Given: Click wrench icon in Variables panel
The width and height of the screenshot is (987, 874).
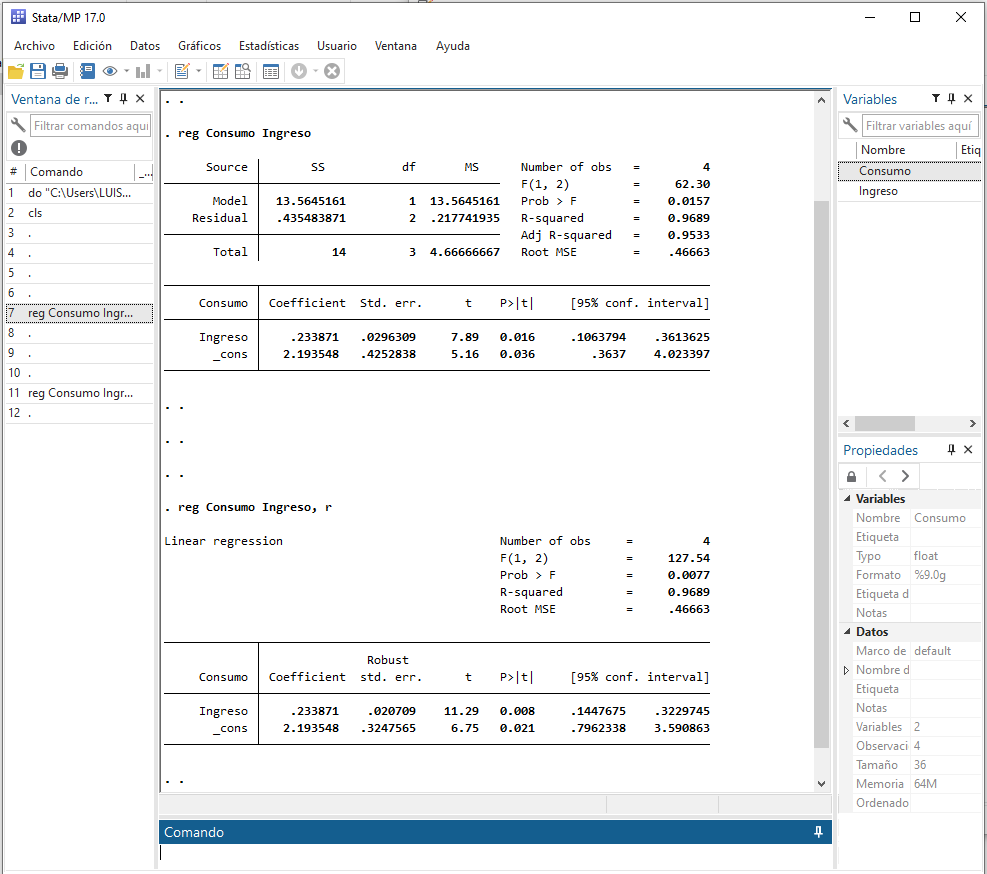Looking at the screenshot, I should point(850,125).
